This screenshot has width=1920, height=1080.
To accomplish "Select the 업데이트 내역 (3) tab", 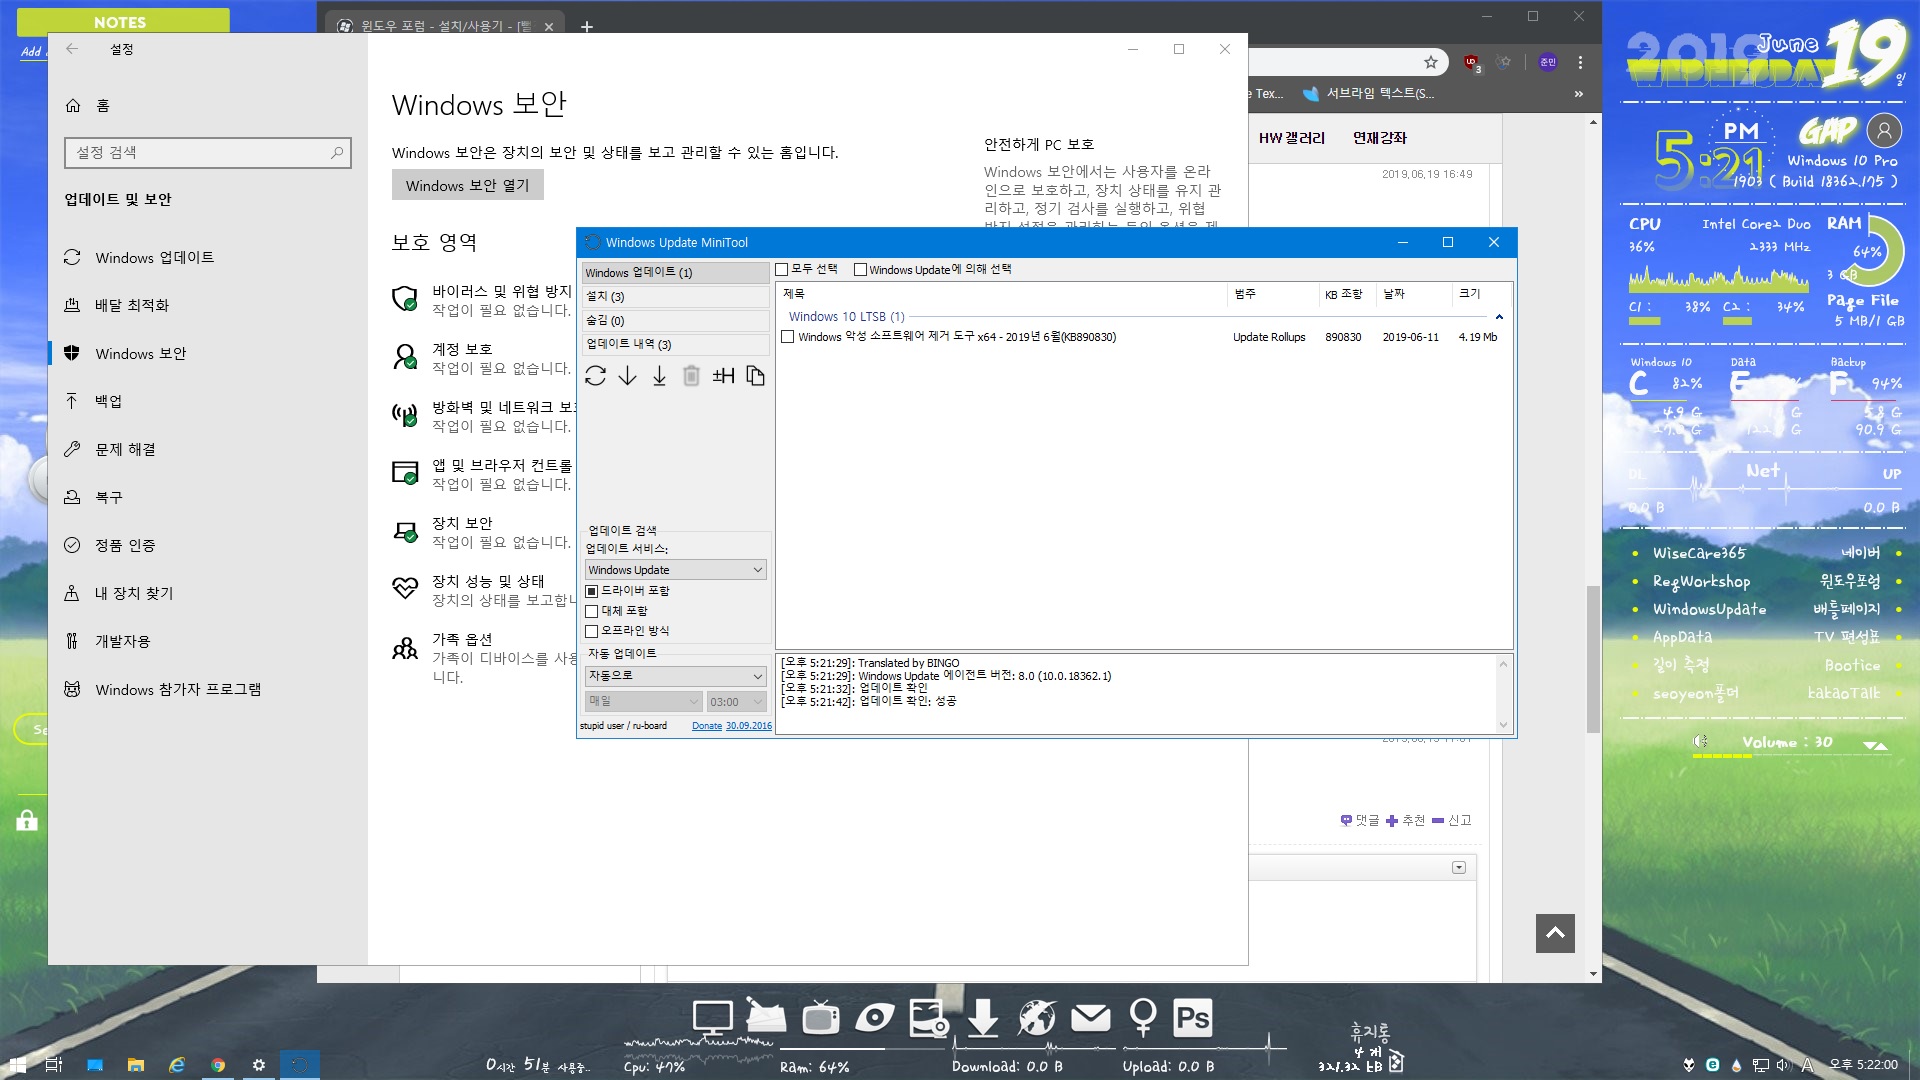I will (675, 345).
